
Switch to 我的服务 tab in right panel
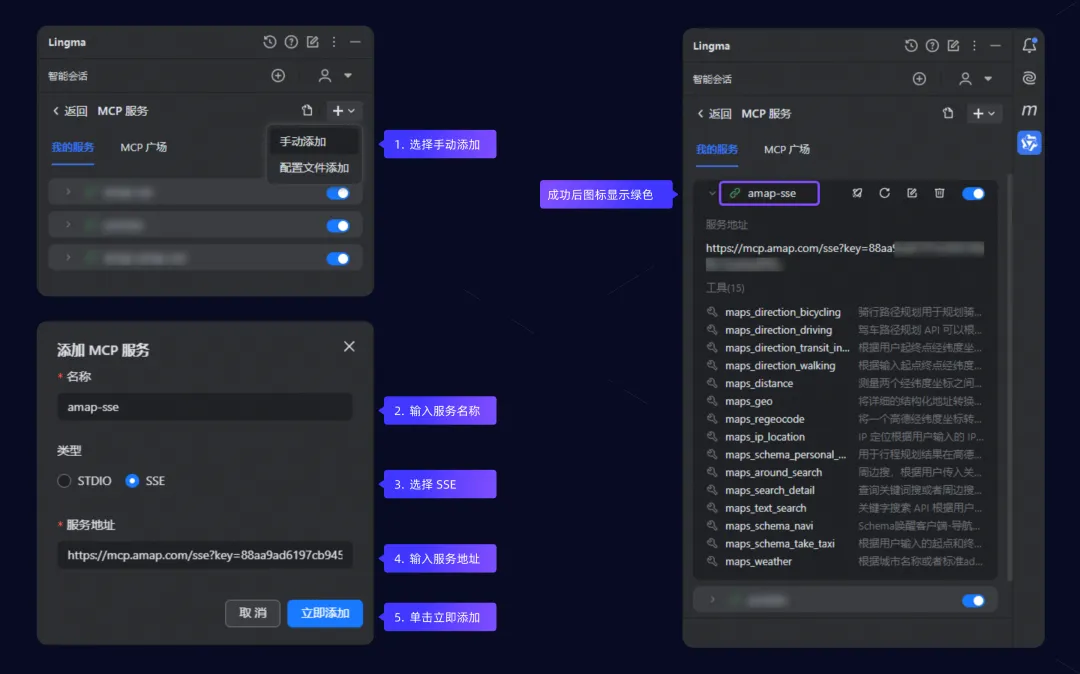[x=716, y=149]
